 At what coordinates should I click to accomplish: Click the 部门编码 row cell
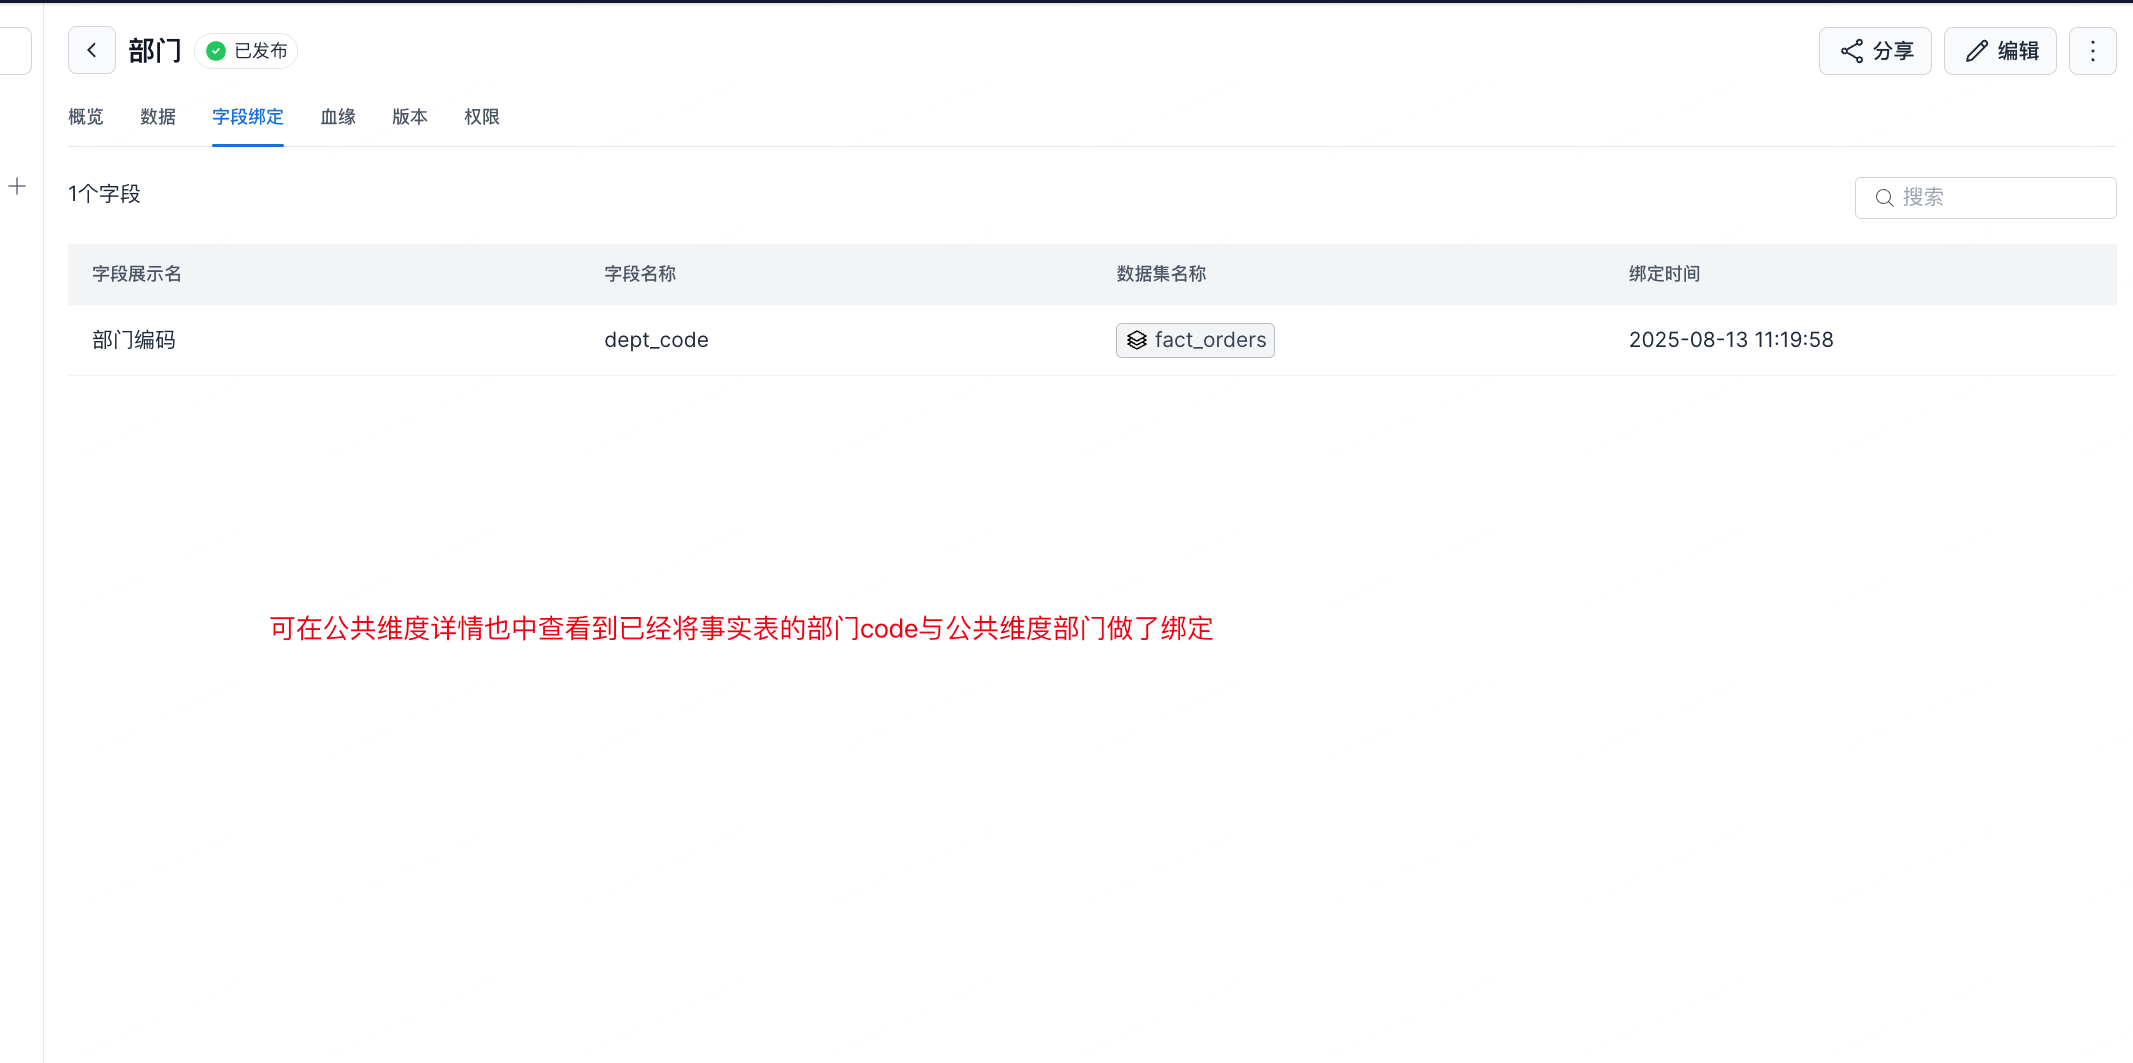[x=134, y=340]
